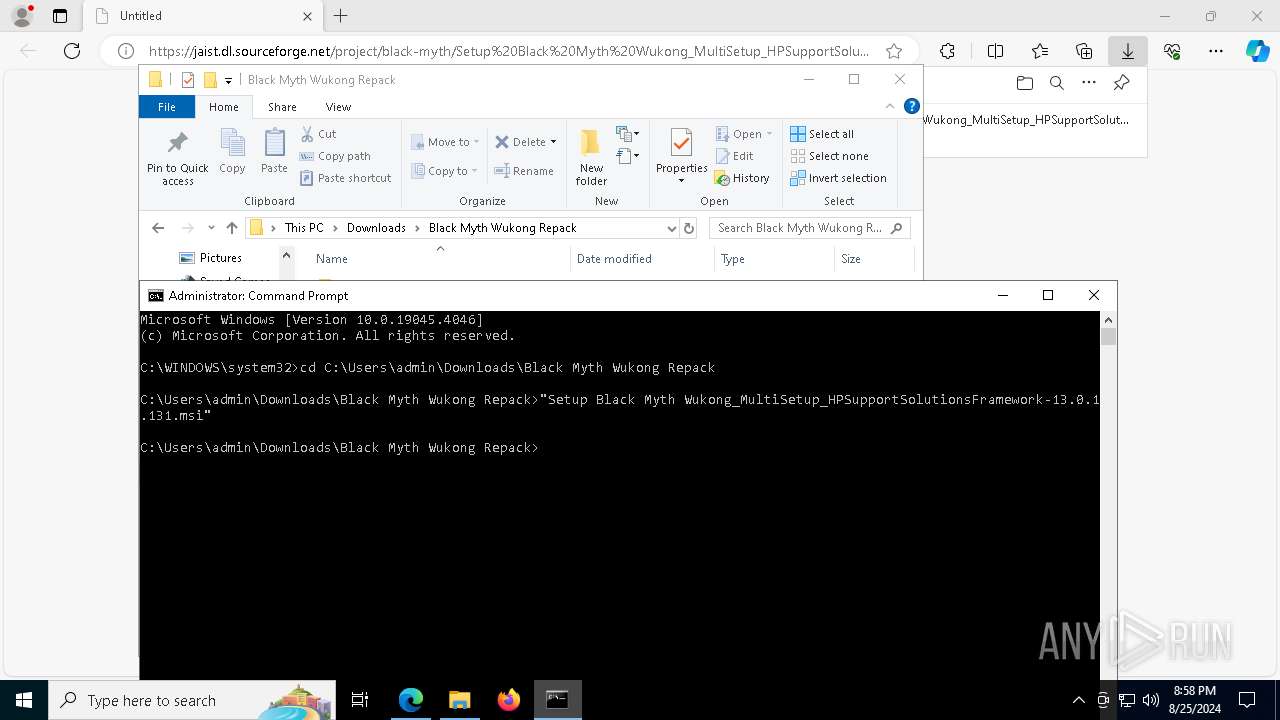Open Copilot in Edge
Image resolution: width=1280 pixels, height=720 pixels.
click(1257, 51)
